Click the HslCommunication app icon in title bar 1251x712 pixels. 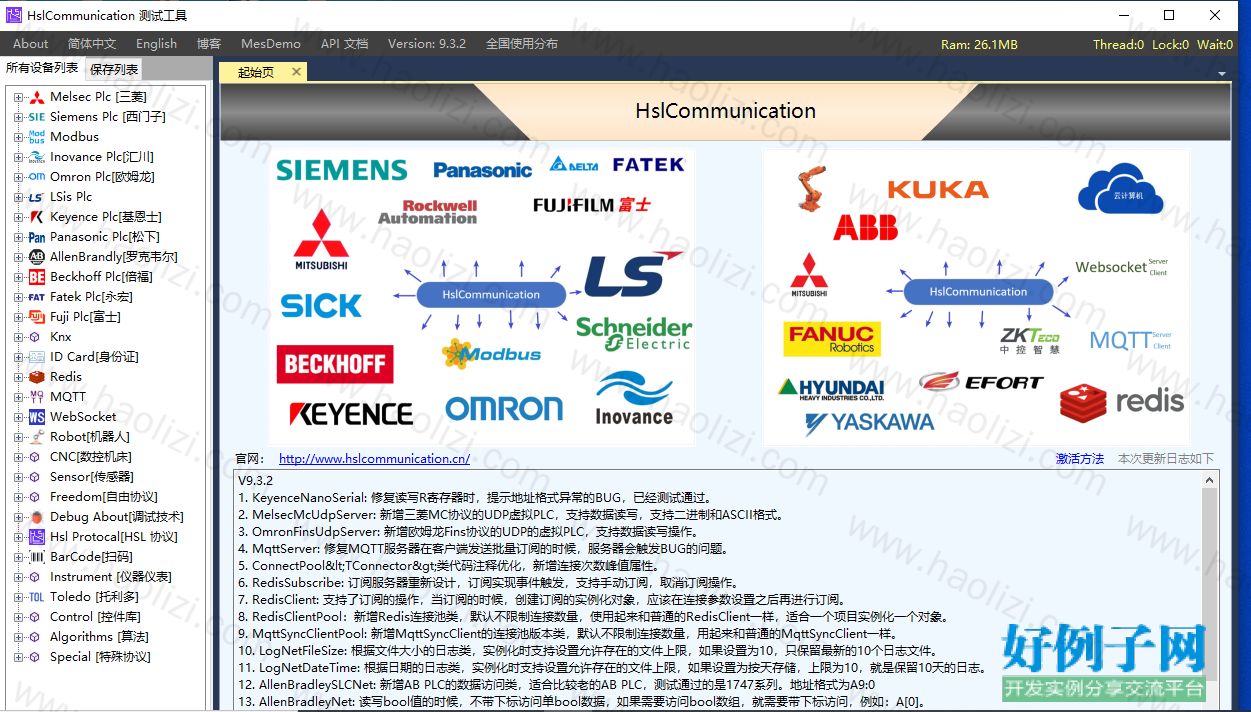tap(14, 15)
